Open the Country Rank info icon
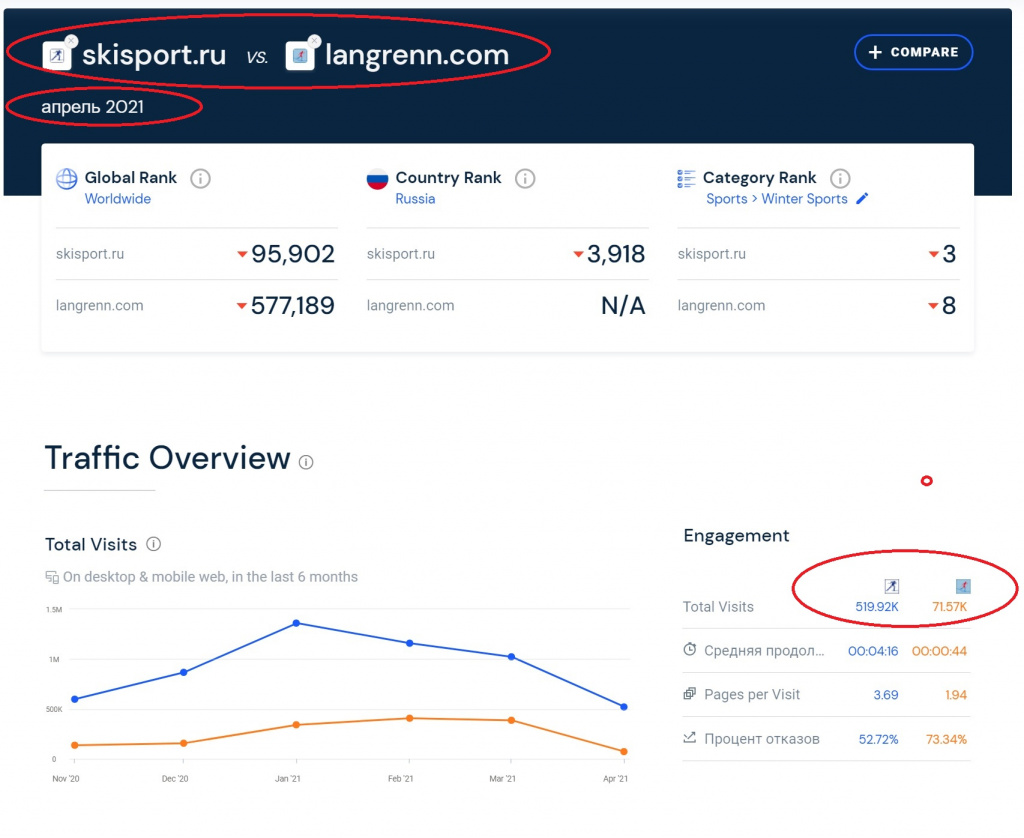The image size is (1024, 838). coord(524,178)
